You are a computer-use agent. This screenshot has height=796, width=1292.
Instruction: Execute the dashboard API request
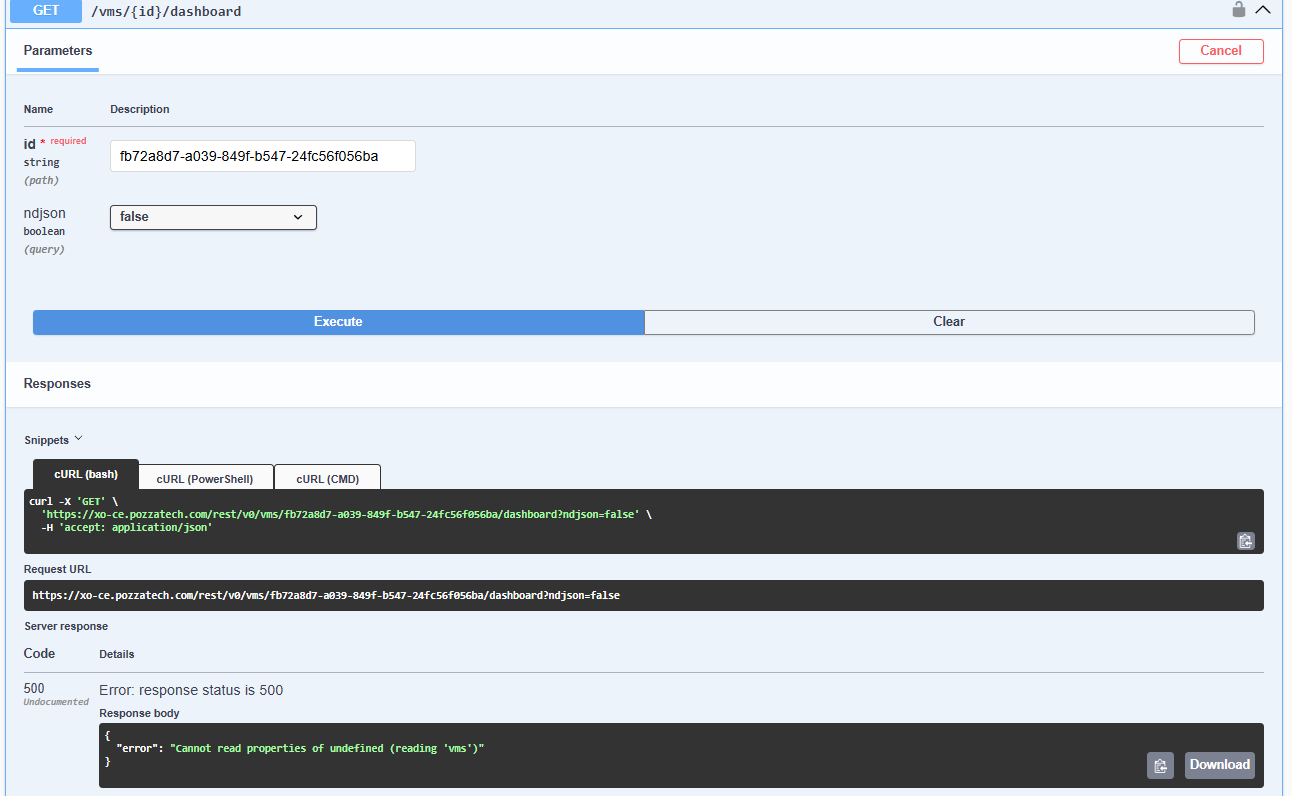(338, 321)
